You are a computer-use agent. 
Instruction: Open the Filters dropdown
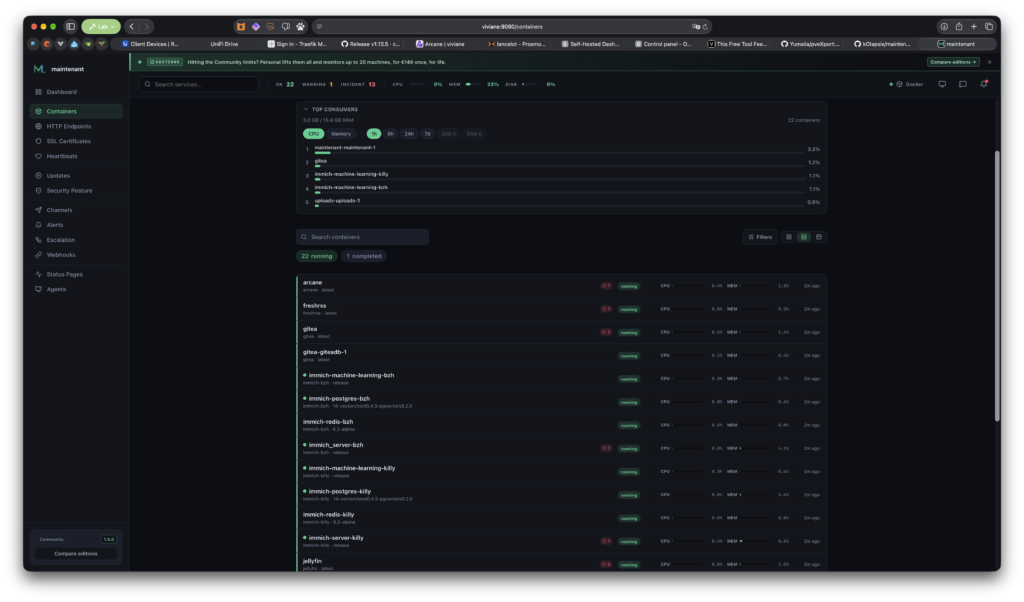pos(760,237)
